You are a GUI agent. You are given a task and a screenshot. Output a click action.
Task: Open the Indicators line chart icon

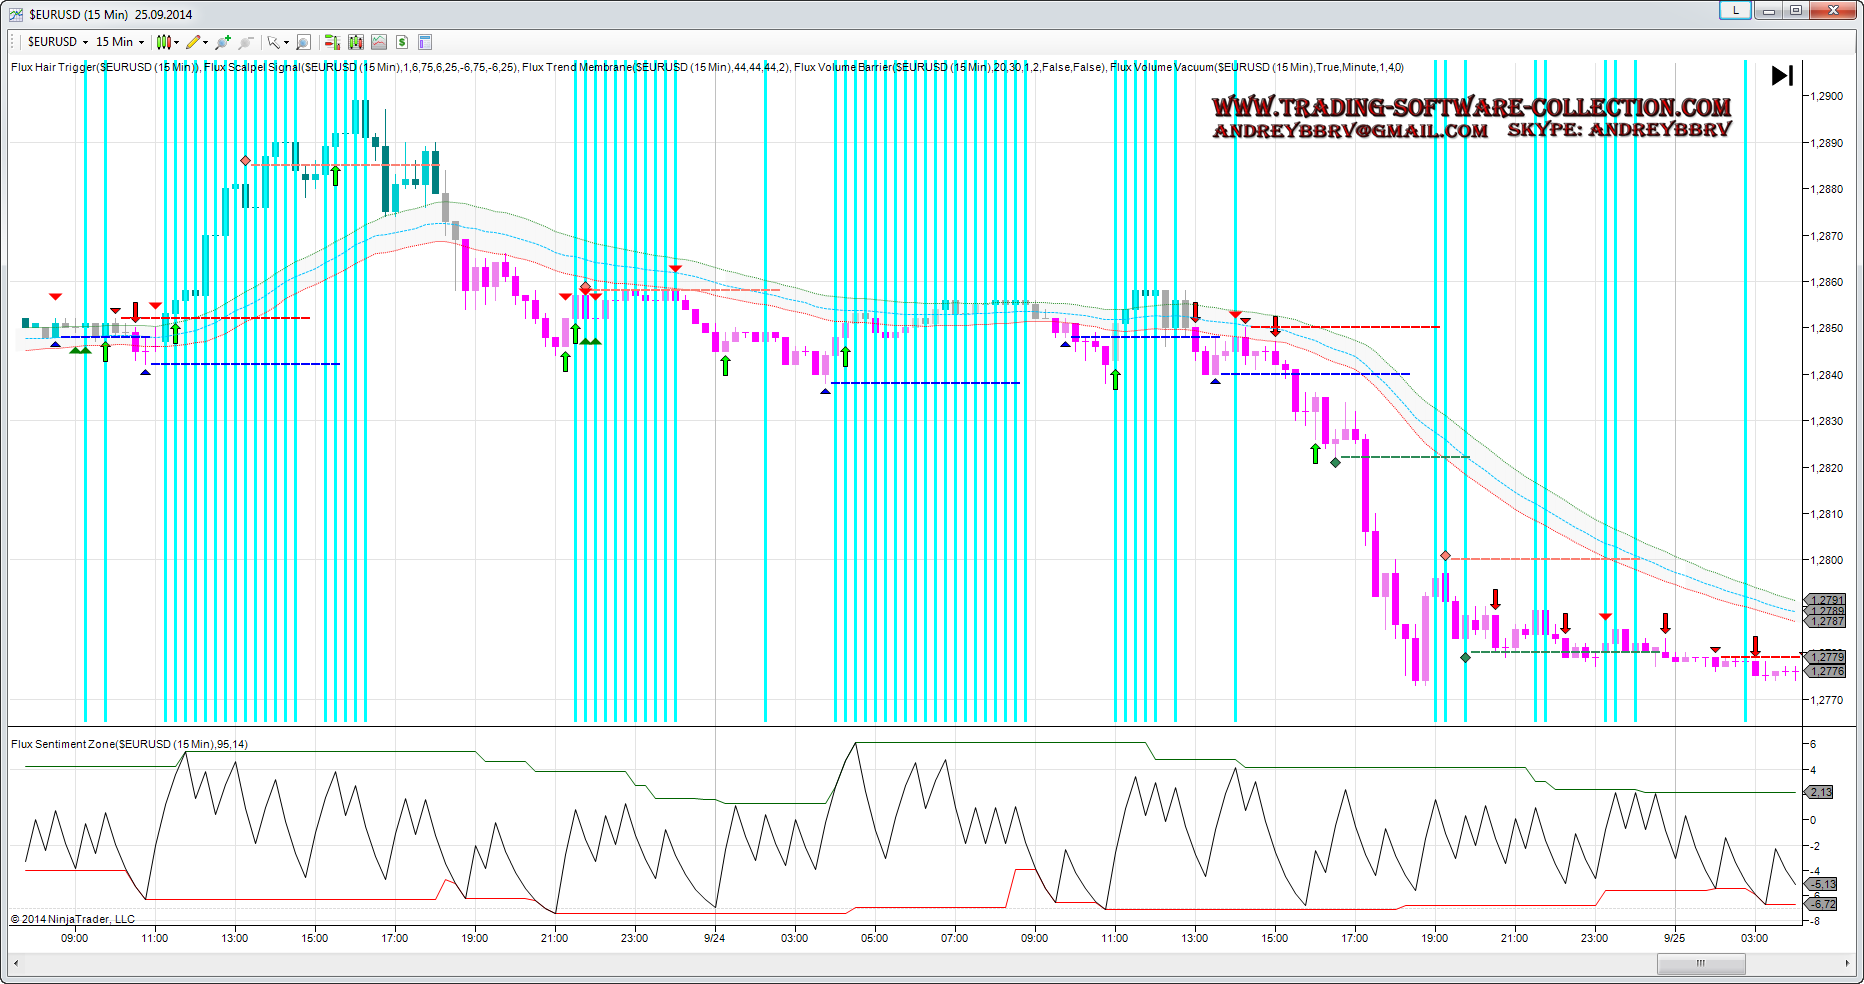378,42
